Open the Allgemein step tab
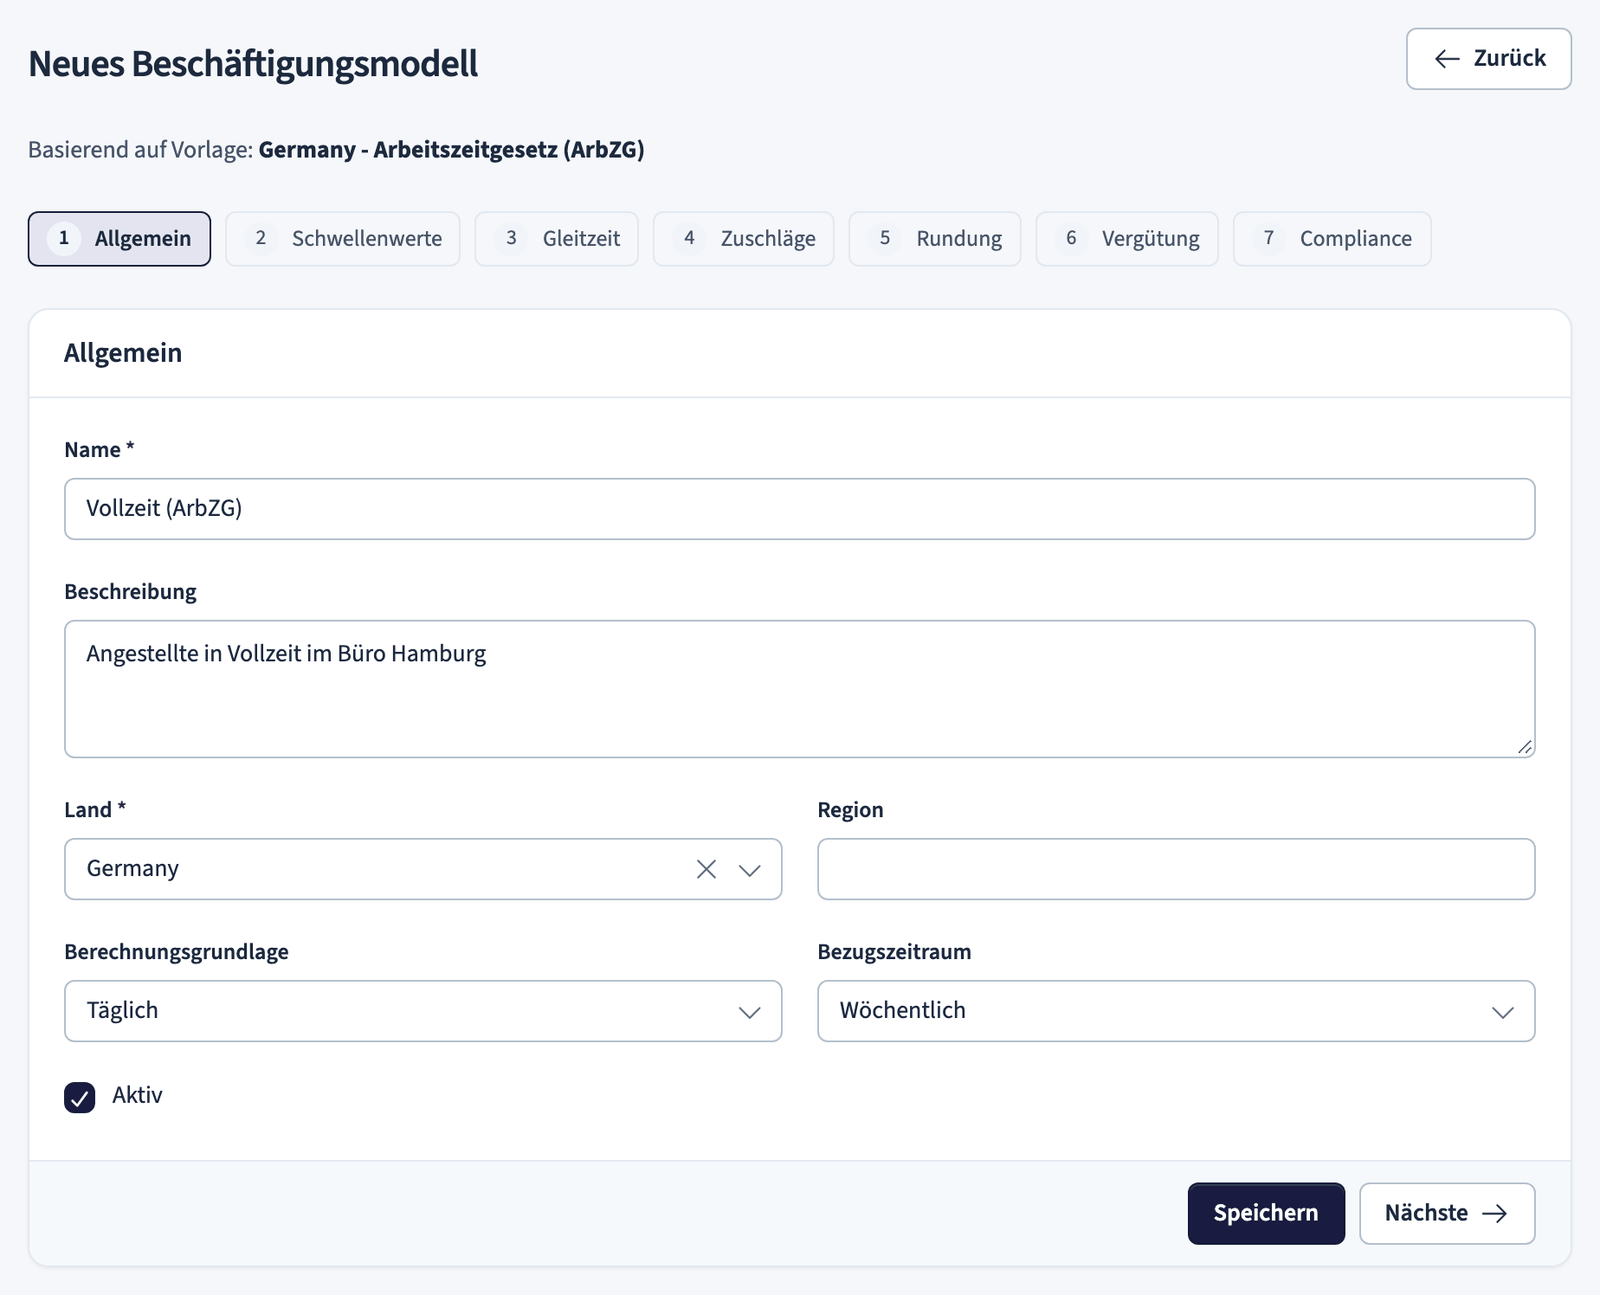1600x1295 pixels. click(119, 239)
